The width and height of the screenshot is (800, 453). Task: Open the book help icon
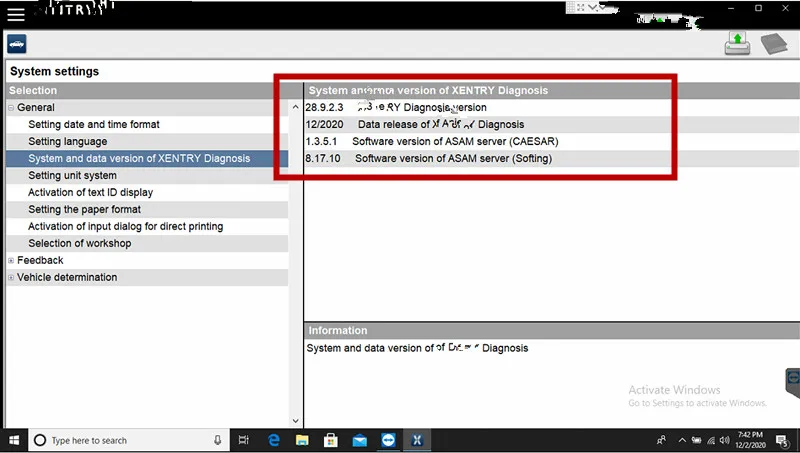click(774, 44)
